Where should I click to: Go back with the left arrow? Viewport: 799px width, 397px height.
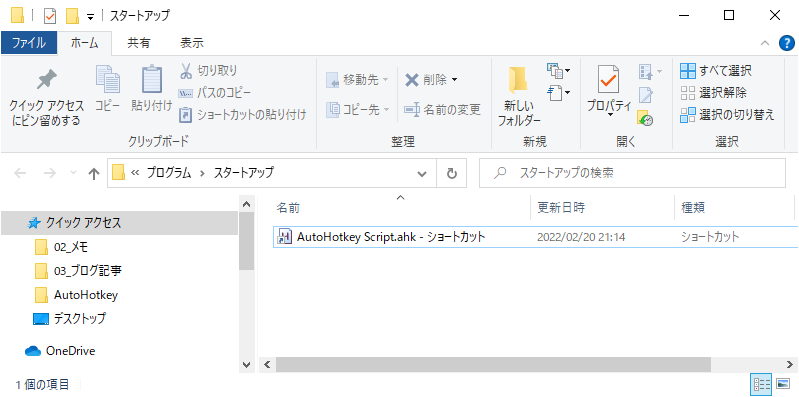tap(20, 174)
